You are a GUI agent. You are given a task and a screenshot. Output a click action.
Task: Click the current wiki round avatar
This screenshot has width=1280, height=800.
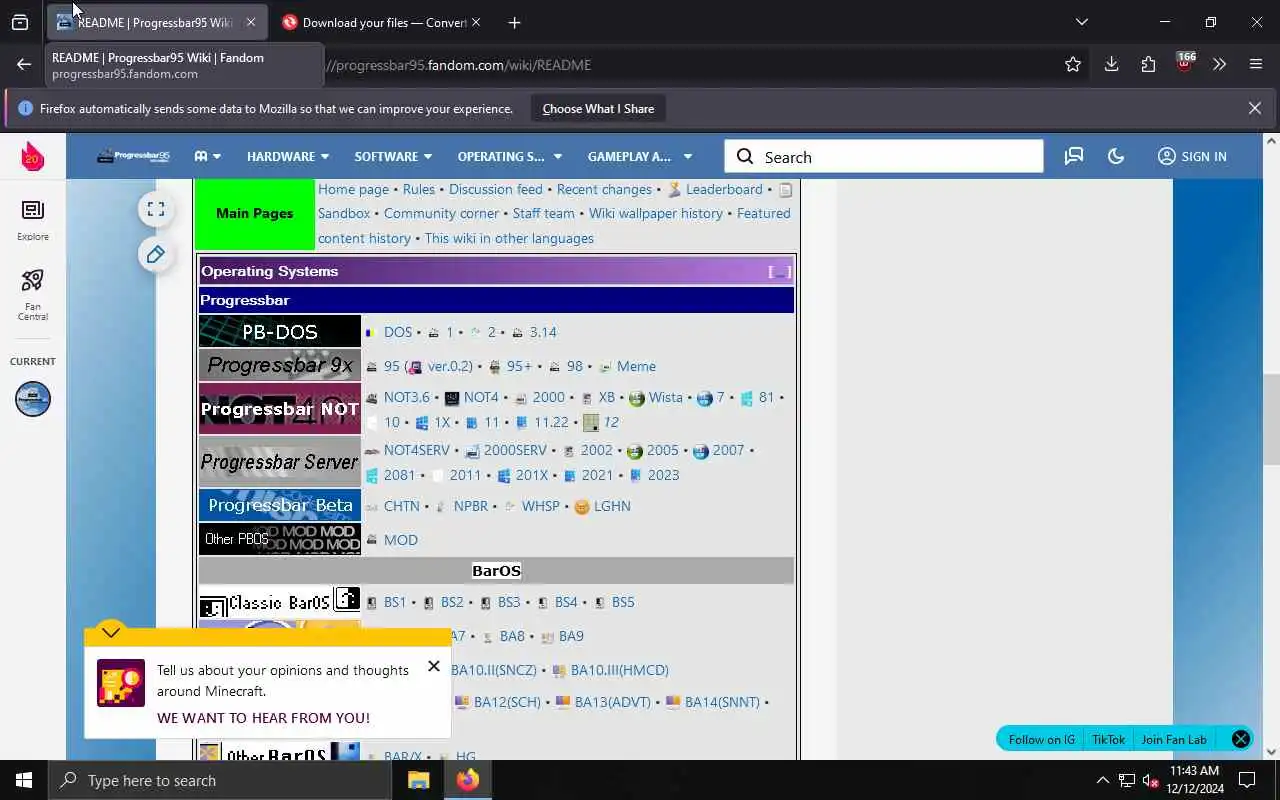pos(32,399)
